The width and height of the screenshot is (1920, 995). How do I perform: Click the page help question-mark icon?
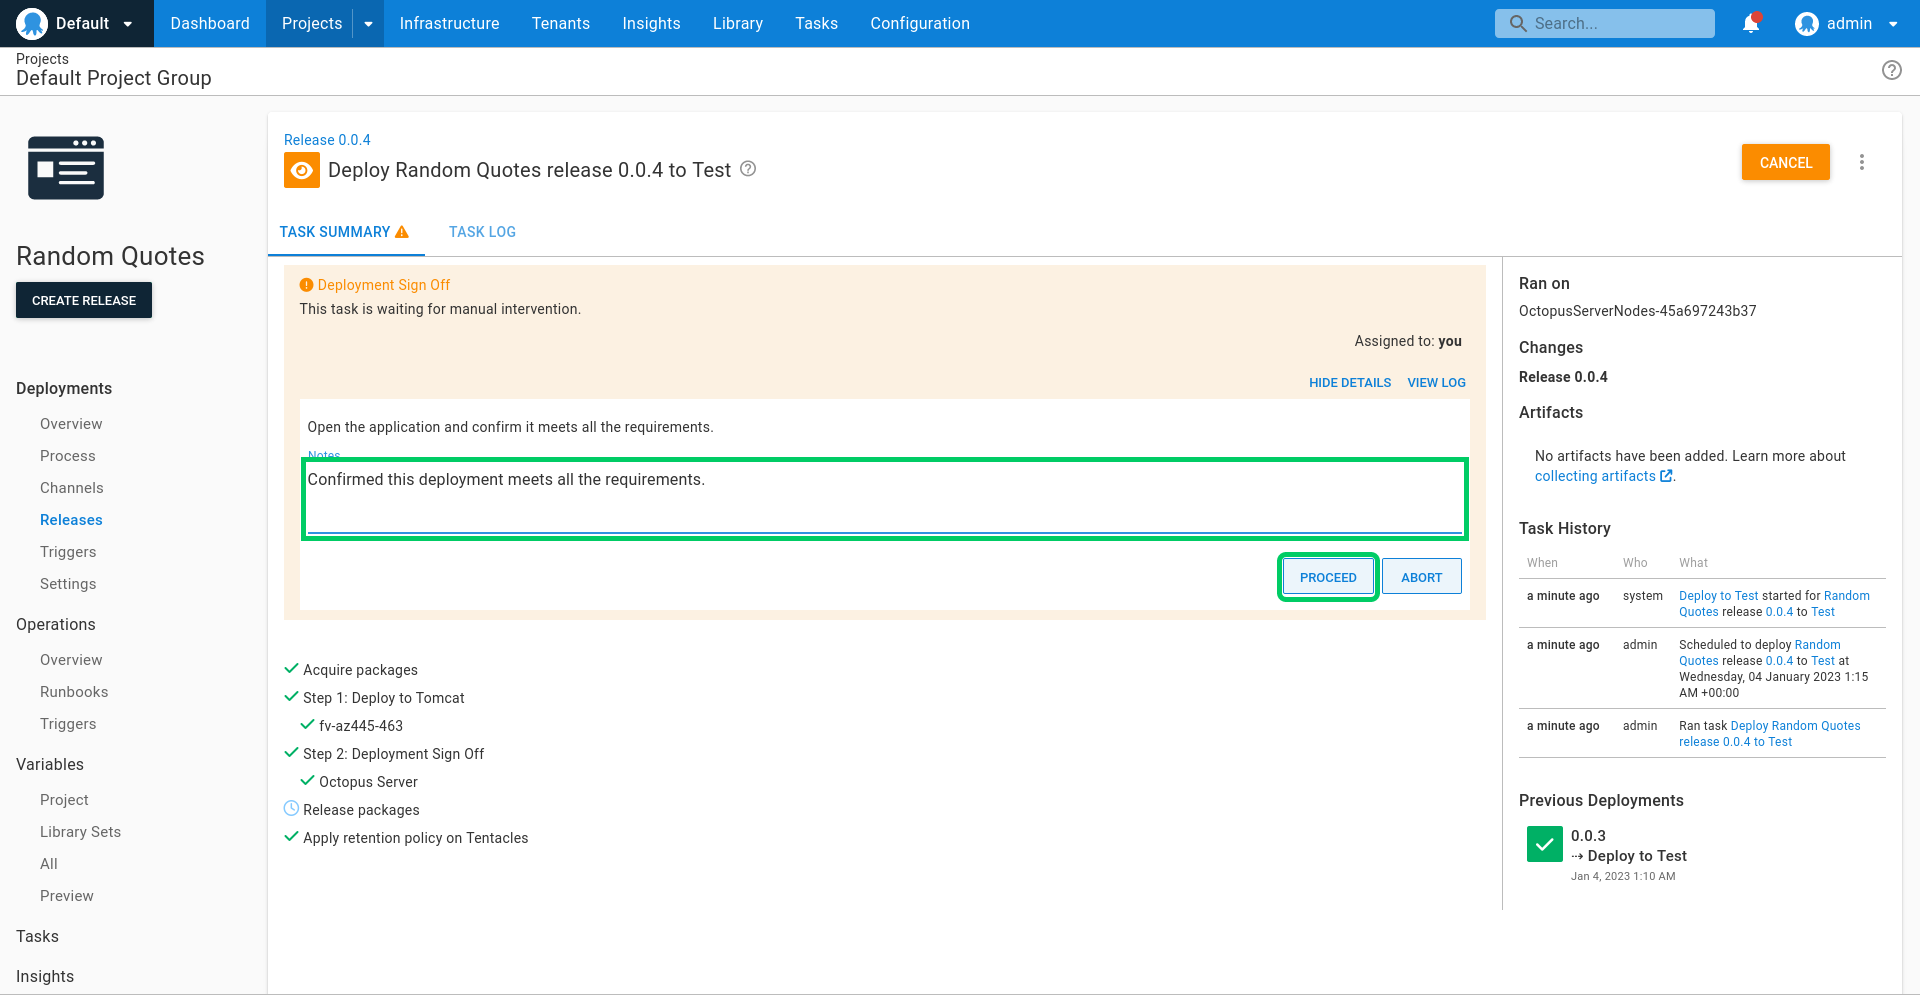click(1891, 70)
